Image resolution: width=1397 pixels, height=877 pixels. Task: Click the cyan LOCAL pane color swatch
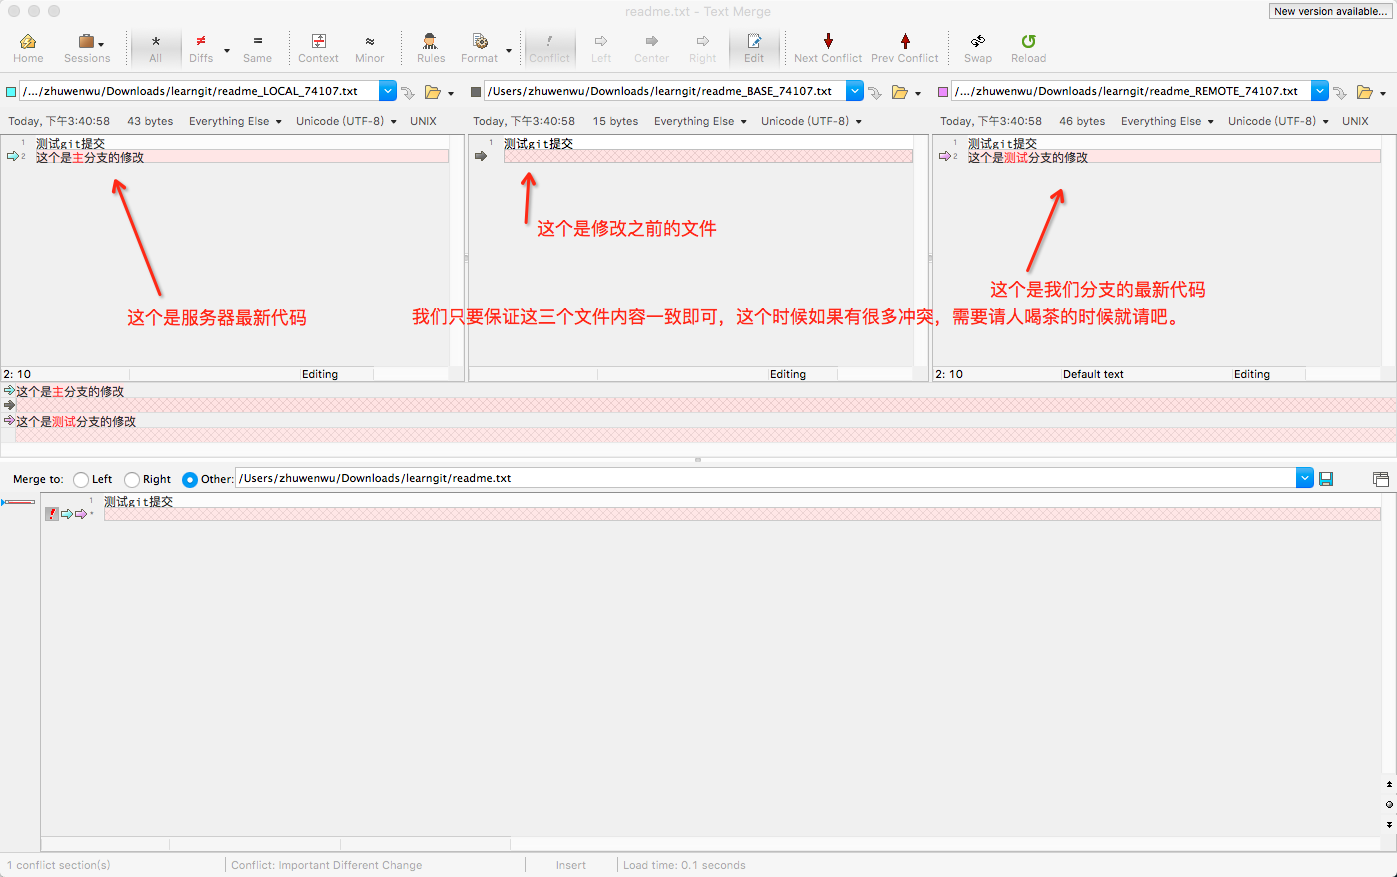coord(11,92)
